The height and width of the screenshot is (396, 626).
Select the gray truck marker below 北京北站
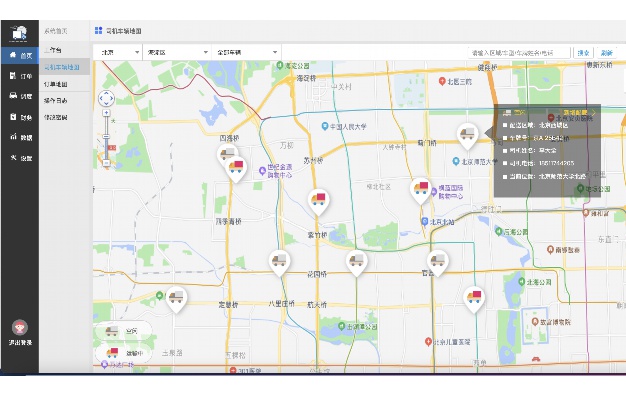[438, 263]
